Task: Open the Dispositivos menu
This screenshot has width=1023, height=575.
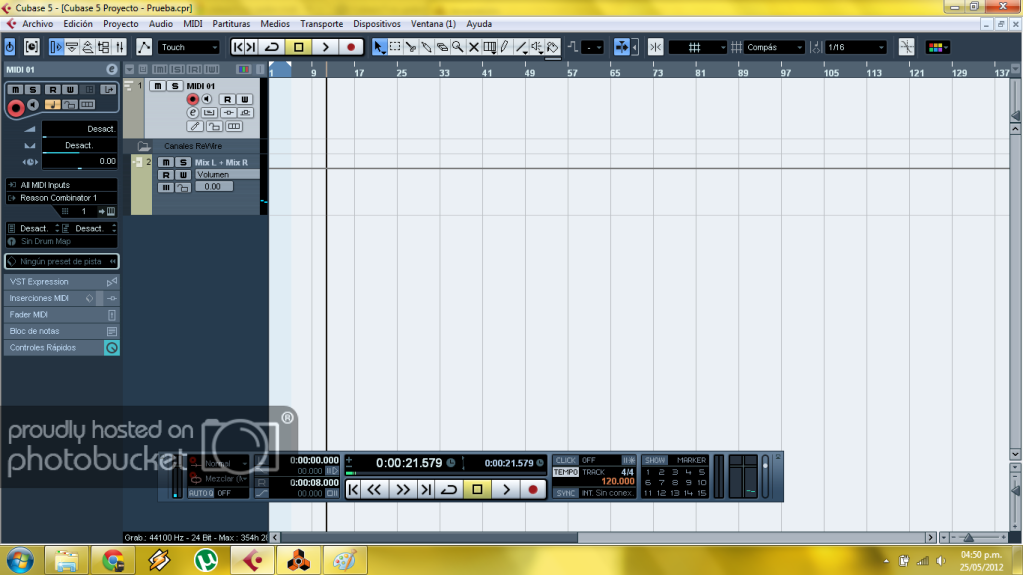Action: 376,23
